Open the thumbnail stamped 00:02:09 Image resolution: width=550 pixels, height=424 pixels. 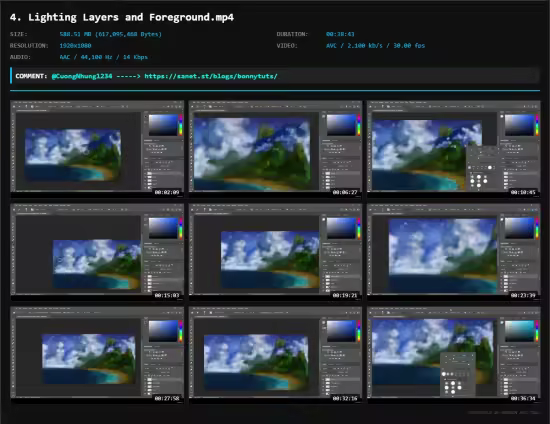97,148
